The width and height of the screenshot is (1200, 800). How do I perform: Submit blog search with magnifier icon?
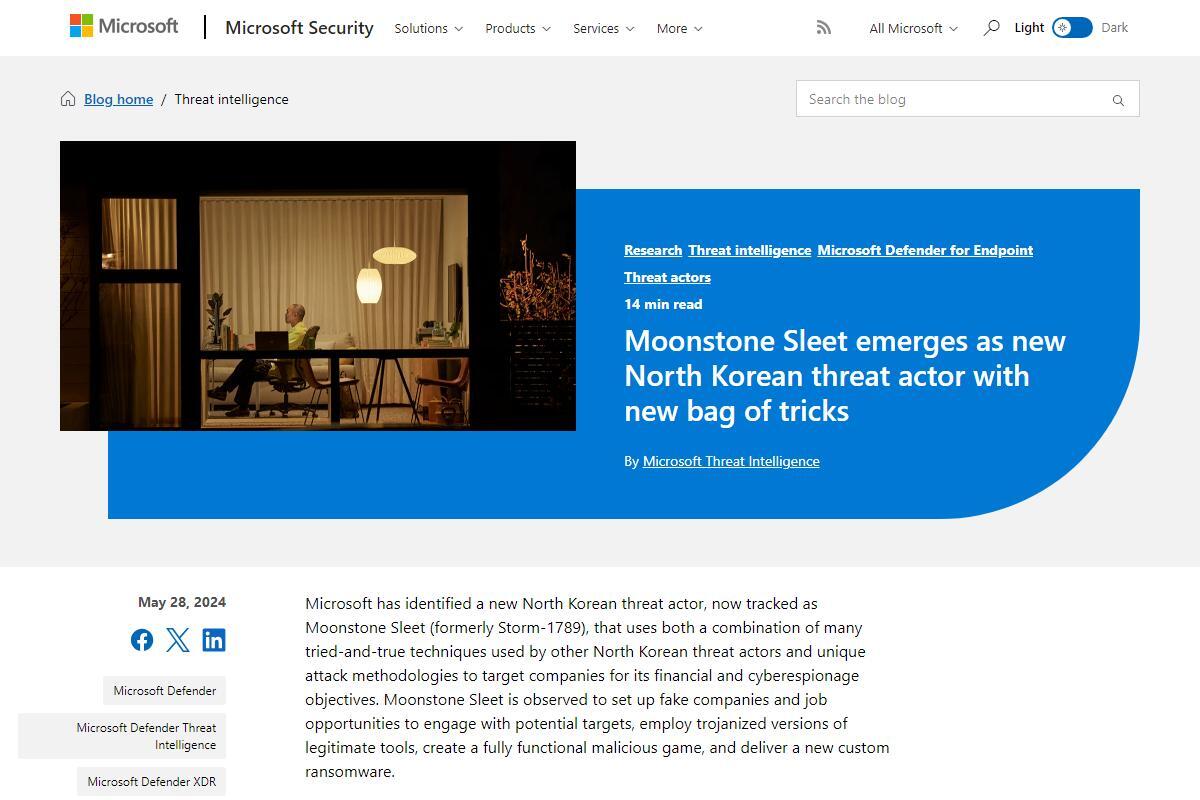[x=1118, y=100]
